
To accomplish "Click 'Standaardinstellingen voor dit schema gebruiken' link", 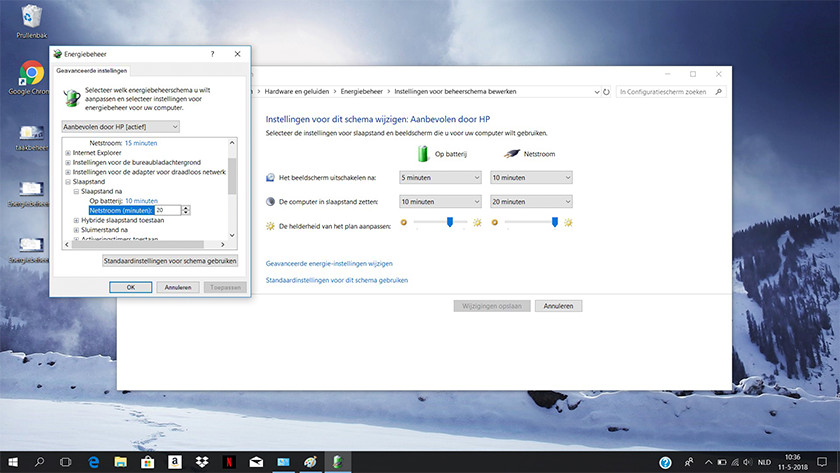I will 336,280.
